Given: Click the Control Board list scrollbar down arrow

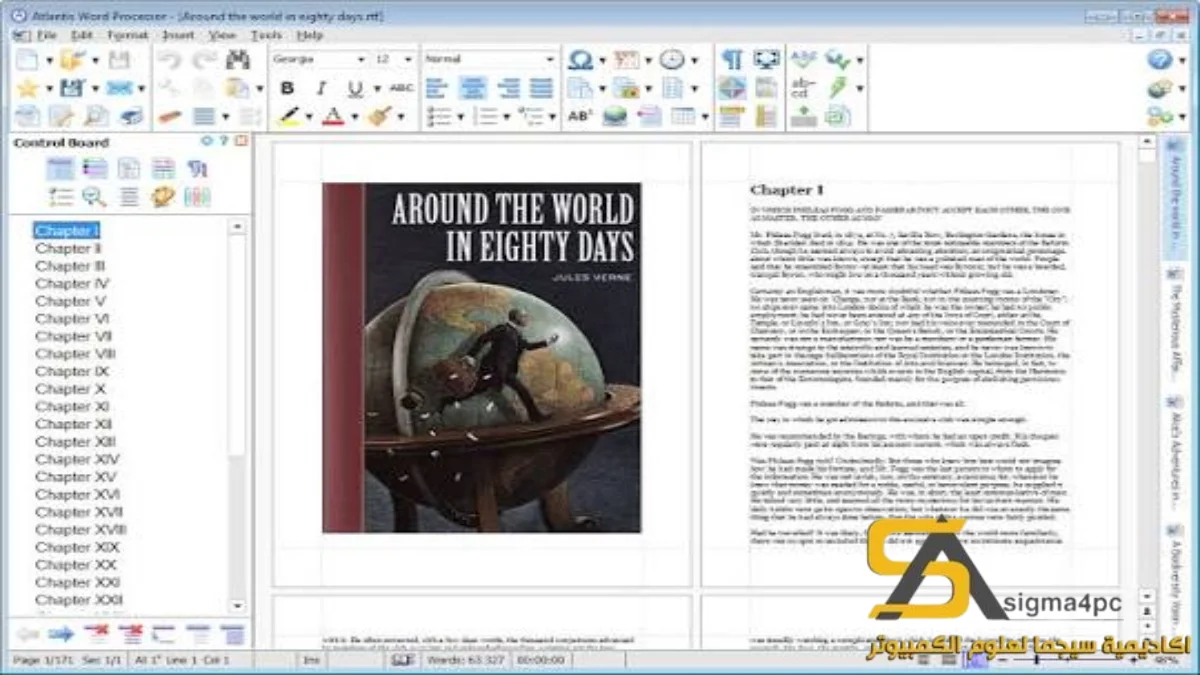Looking at the screenshot, I should (x=237, y=606).
